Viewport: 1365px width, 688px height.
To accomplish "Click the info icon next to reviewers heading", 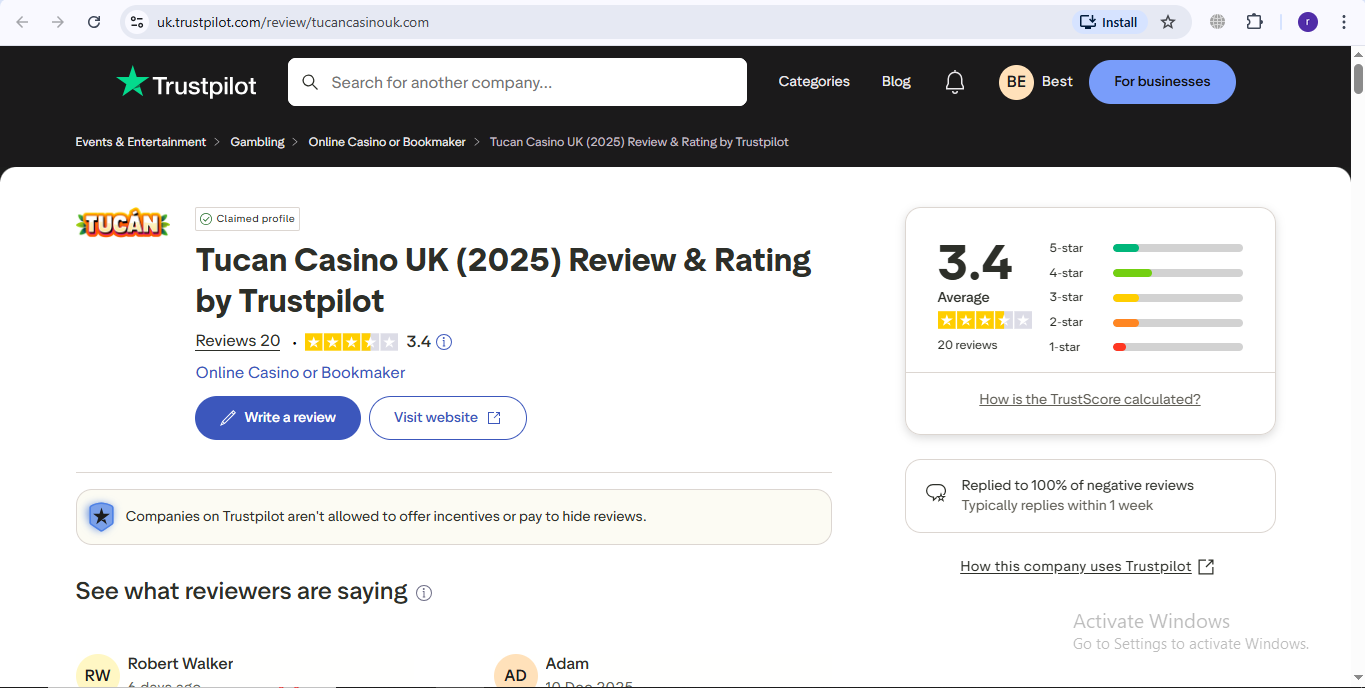I will point(424,593).
